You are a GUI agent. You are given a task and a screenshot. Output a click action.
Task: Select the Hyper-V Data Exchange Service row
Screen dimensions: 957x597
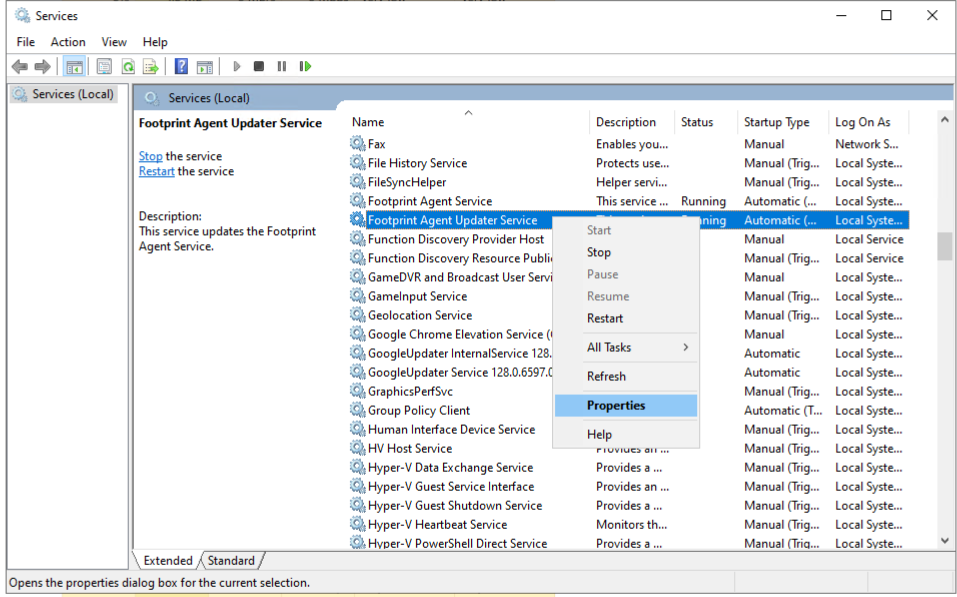coord(629,467)
